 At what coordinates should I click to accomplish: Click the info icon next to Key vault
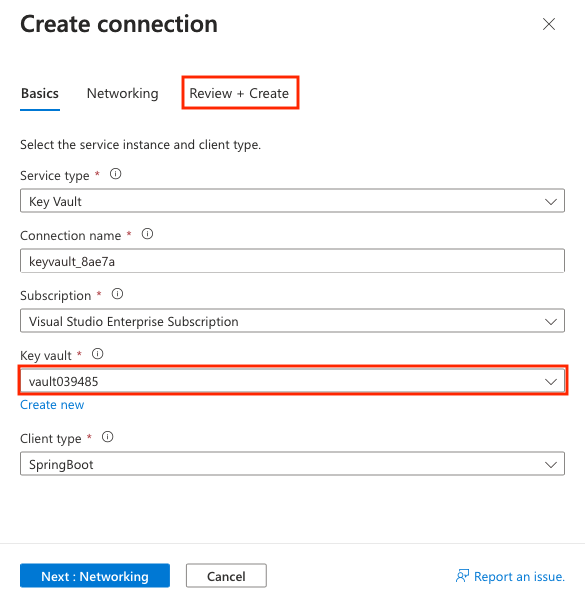(98, 354)
